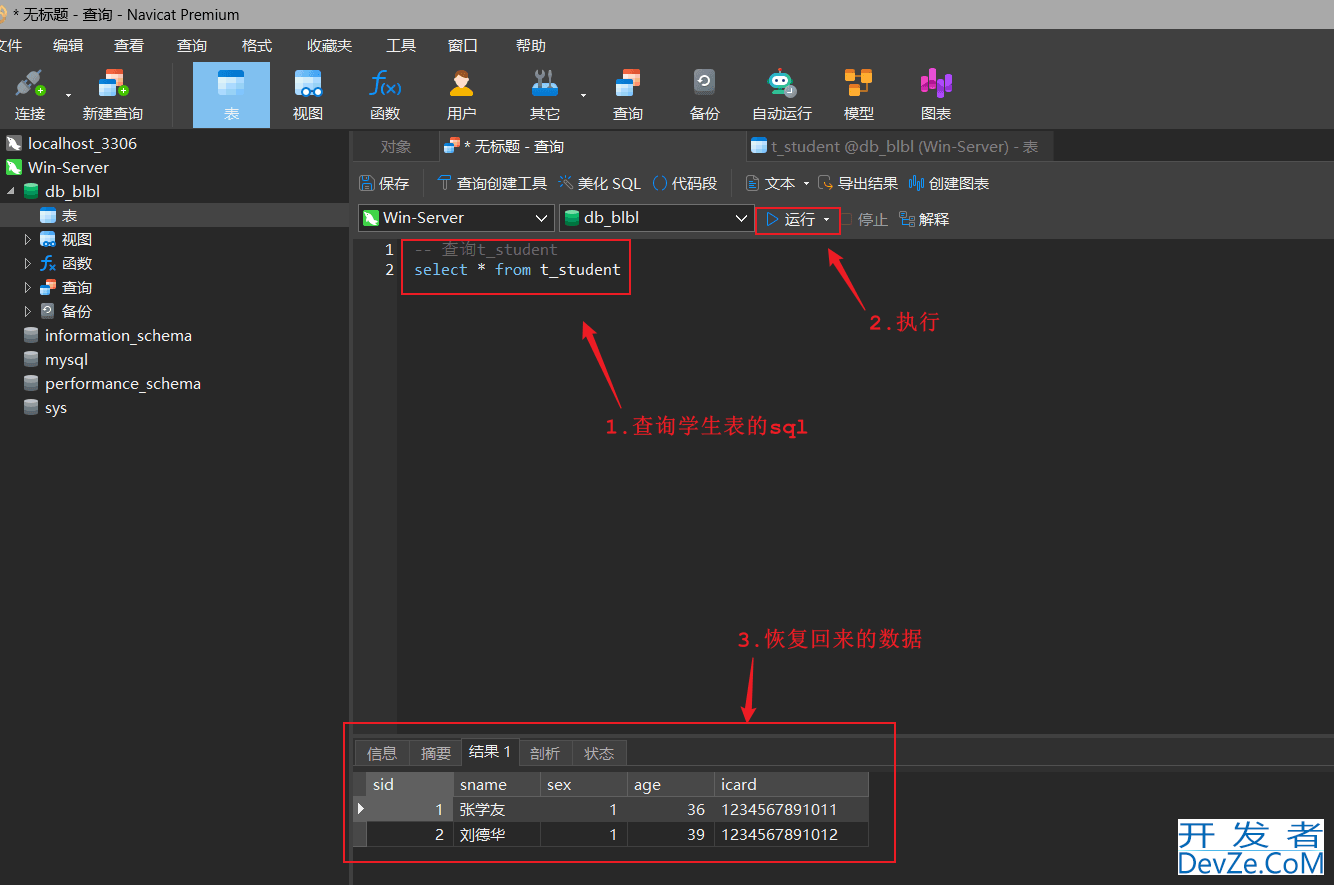
Task: Click the sname column header
Action: (497, 784)
